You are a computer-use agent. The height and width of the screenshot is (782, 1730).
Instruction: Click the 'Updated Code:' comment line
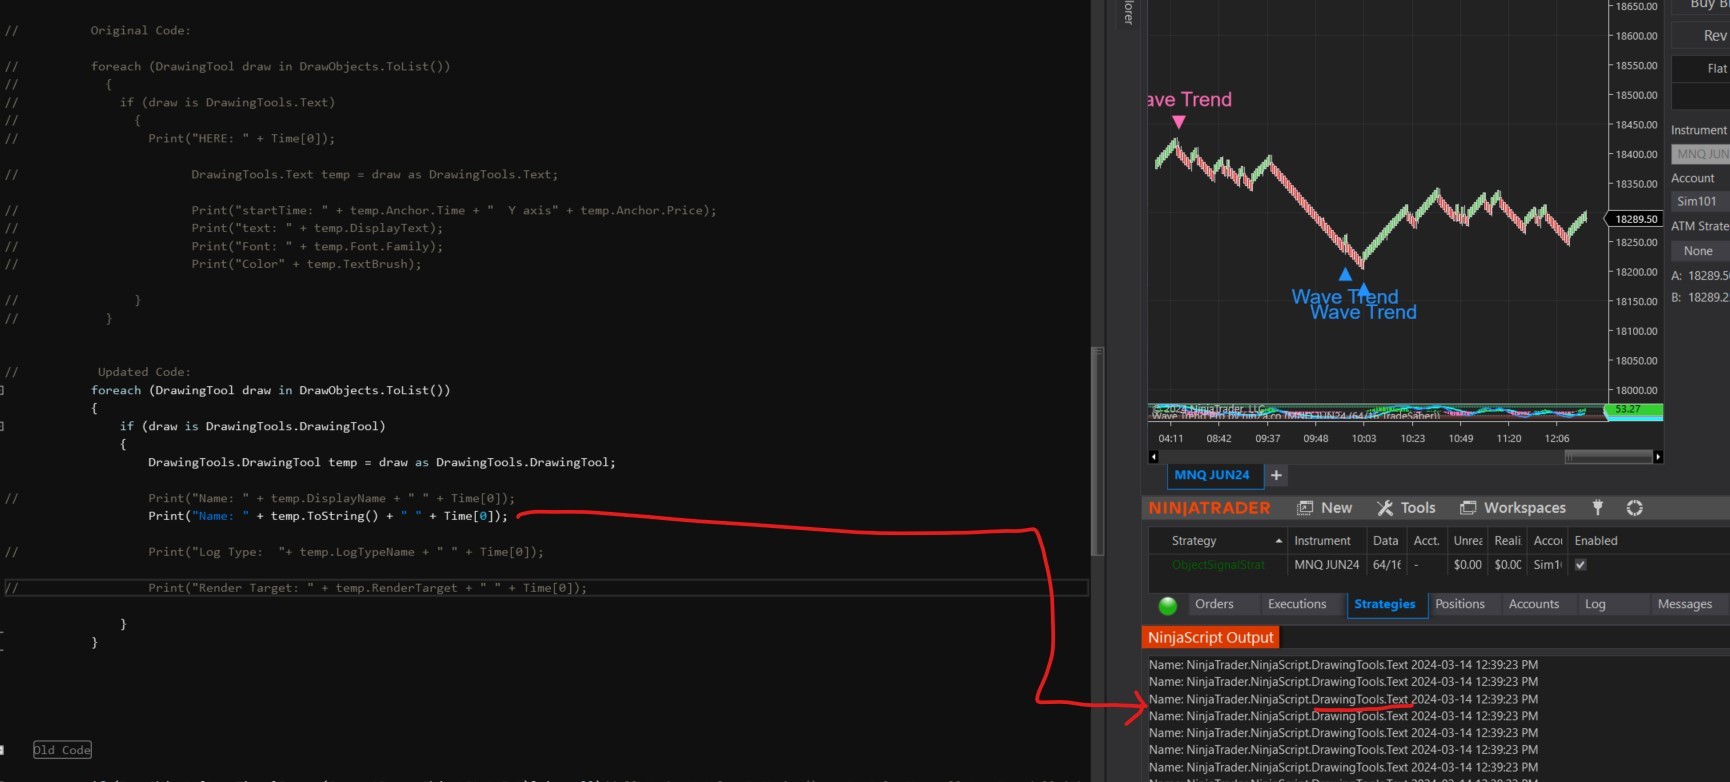click(x=144, y=372)
